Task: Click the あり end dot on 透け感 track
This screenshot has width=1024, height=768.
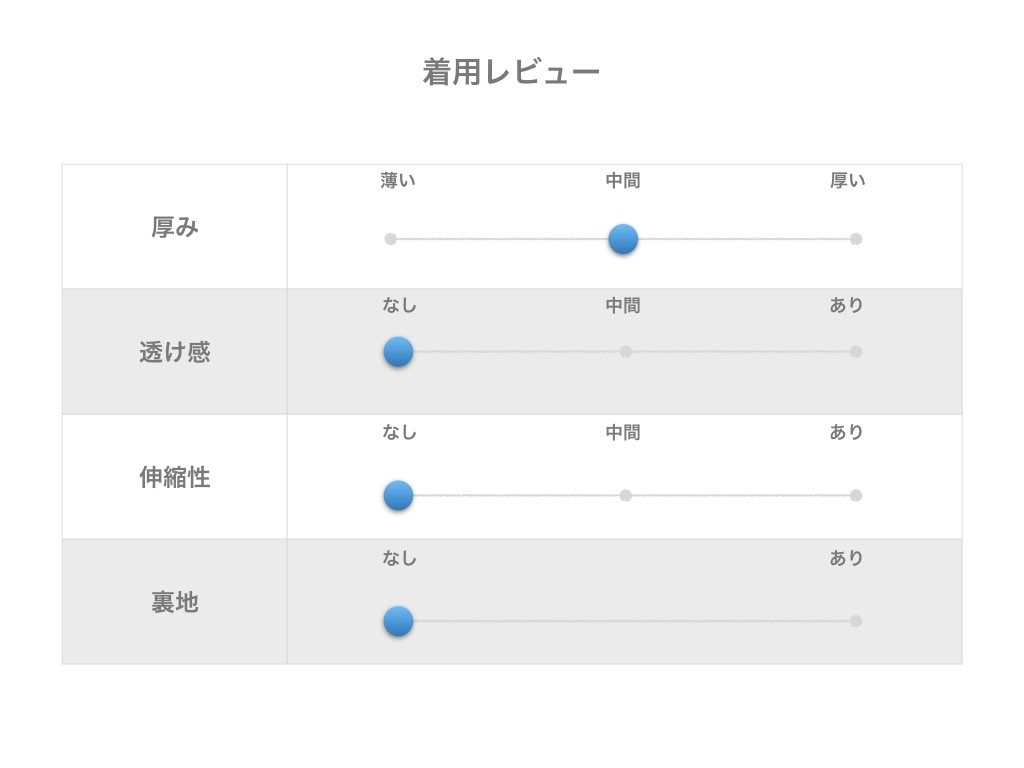Action: (856, 352)
